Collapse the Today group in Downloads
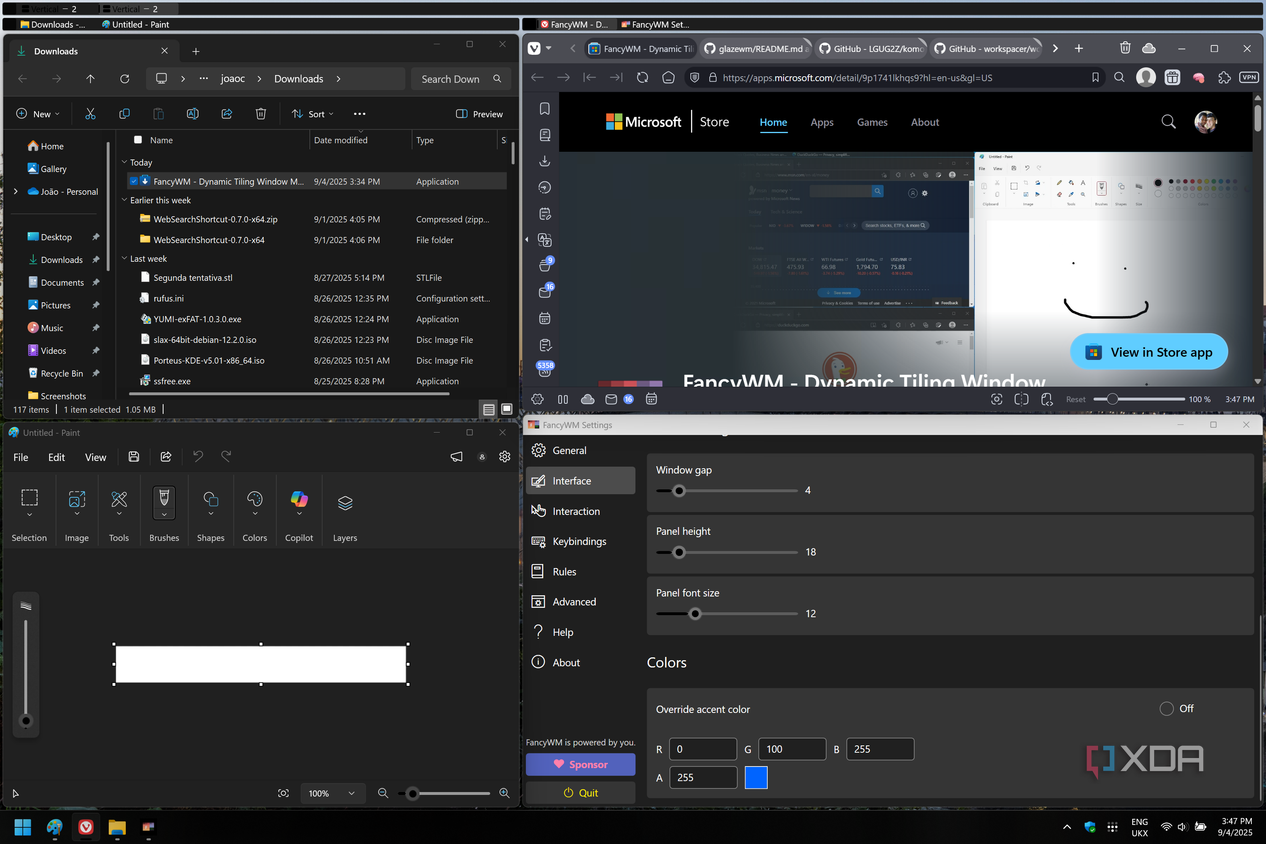Screen dimensions: 1266x844 (124, 162)
